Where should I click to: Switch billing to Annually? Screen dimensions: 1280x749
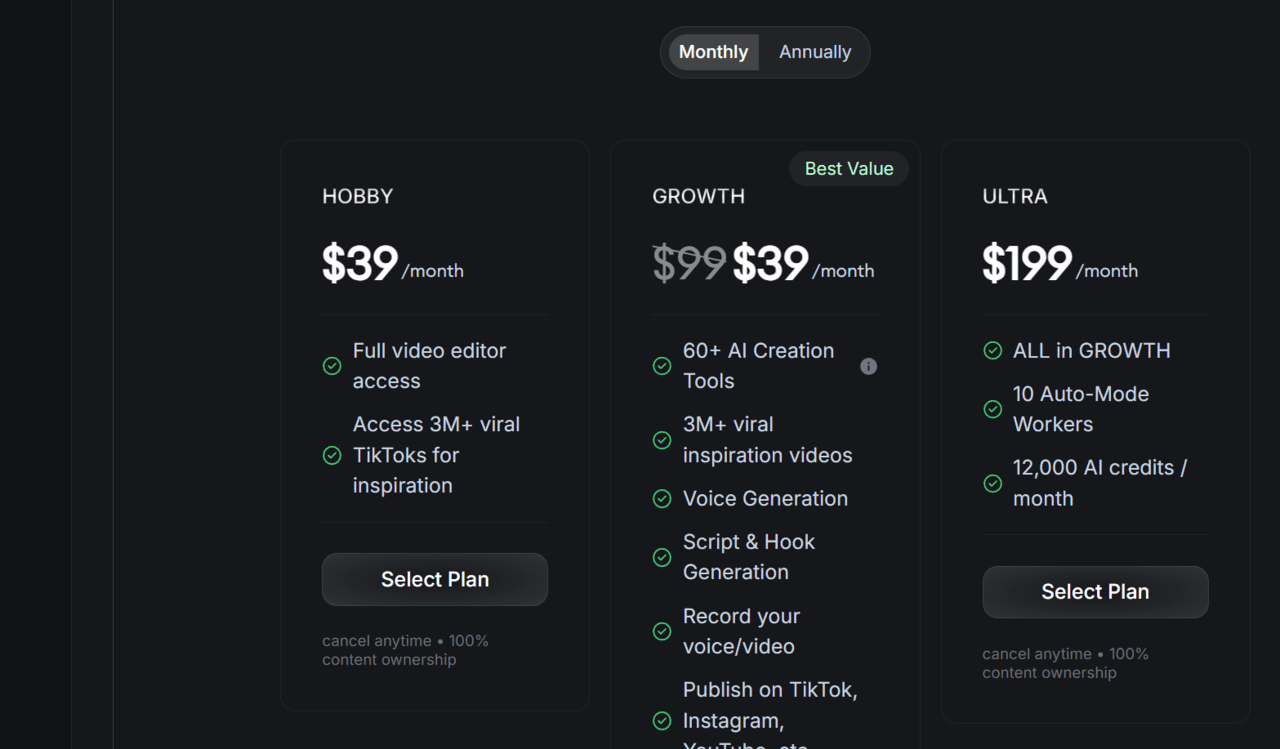(x=814, y=51)
